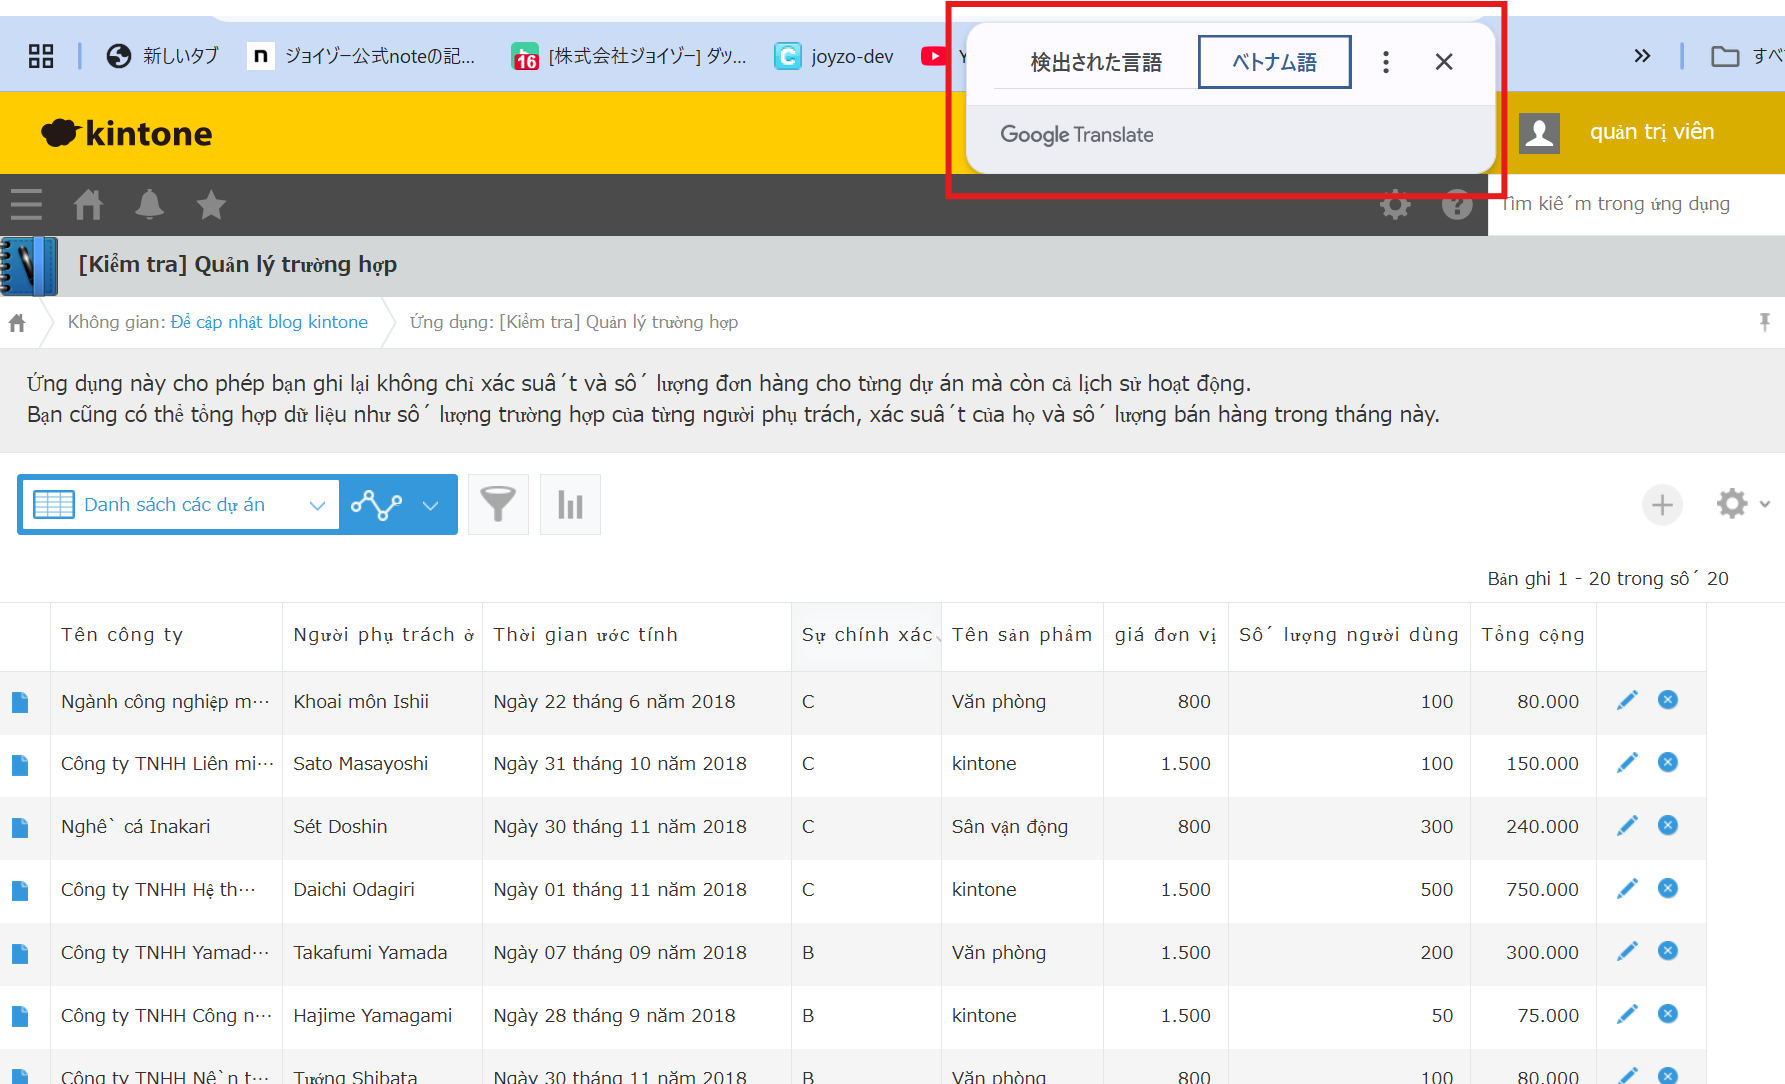Image resolution: width=1785 pixels, height=1084 pixels.
Task: Open the filter funnel icon
Action: coord(498,505)
